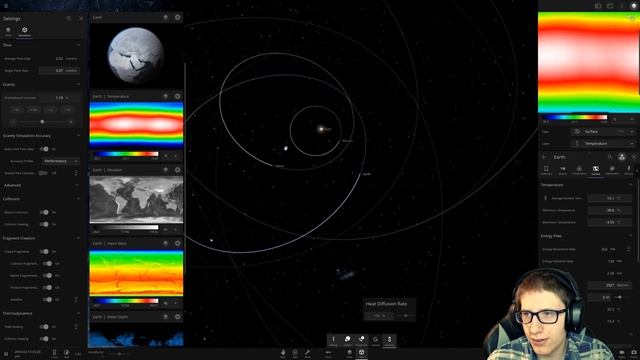Toggle the Gravity Tree Calculation switch
This screenshot has width=640, height=360.
click(x=42, y=173)
